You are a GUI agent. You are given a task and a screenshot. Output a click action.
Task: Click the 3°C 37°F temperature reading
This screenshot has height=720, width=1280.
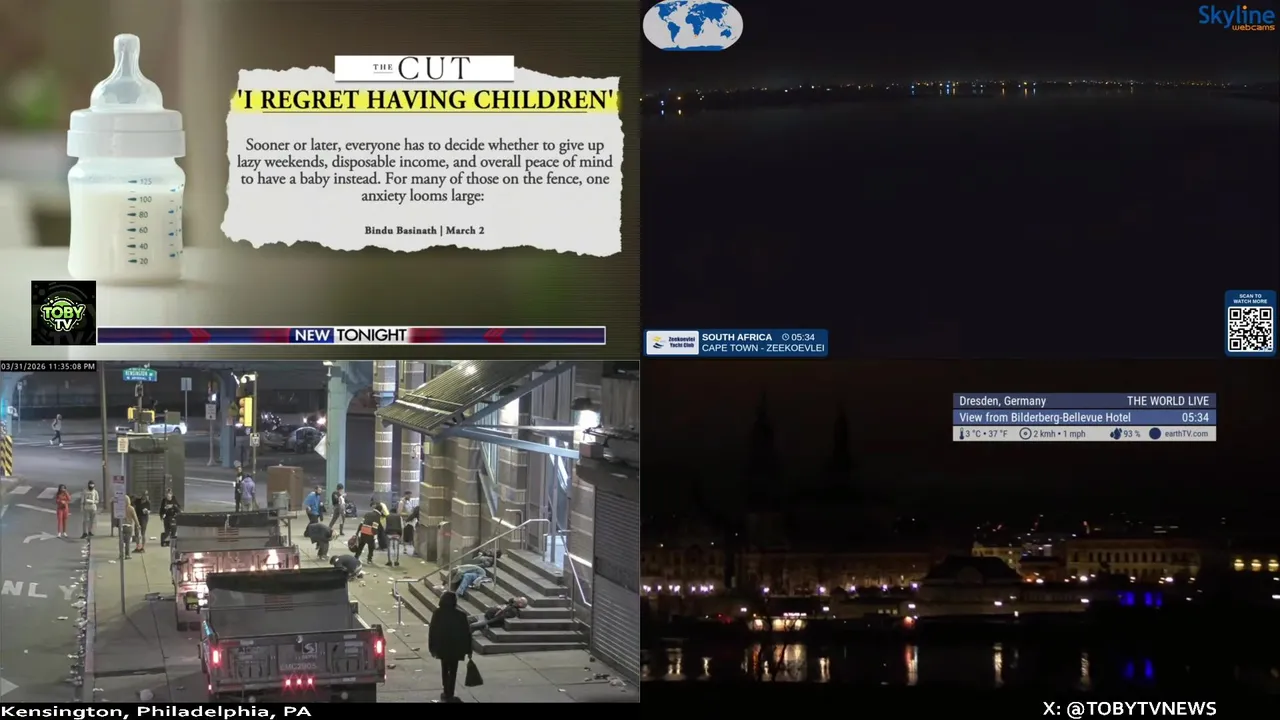[x=984, y=434]
